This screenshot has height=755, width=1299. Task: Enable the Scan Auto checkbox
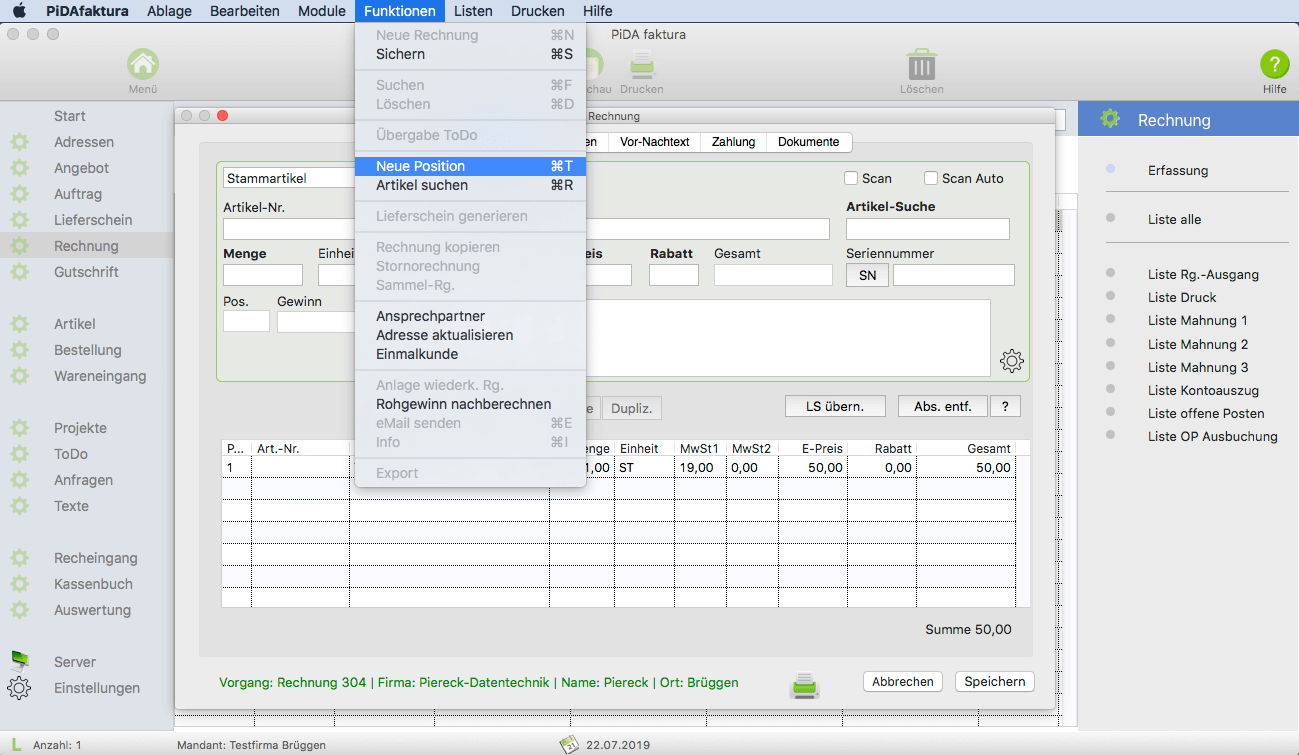click(x=931, y=178)
